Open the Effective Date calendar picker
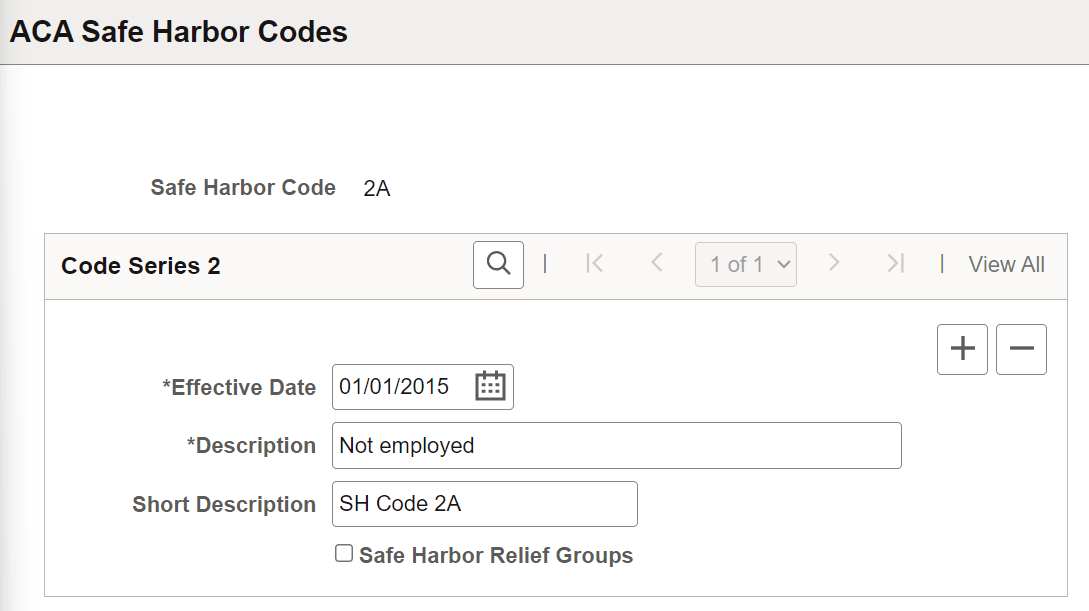Image resolution: width=1089 pixels, height=611 pixels. coord(490,386)
